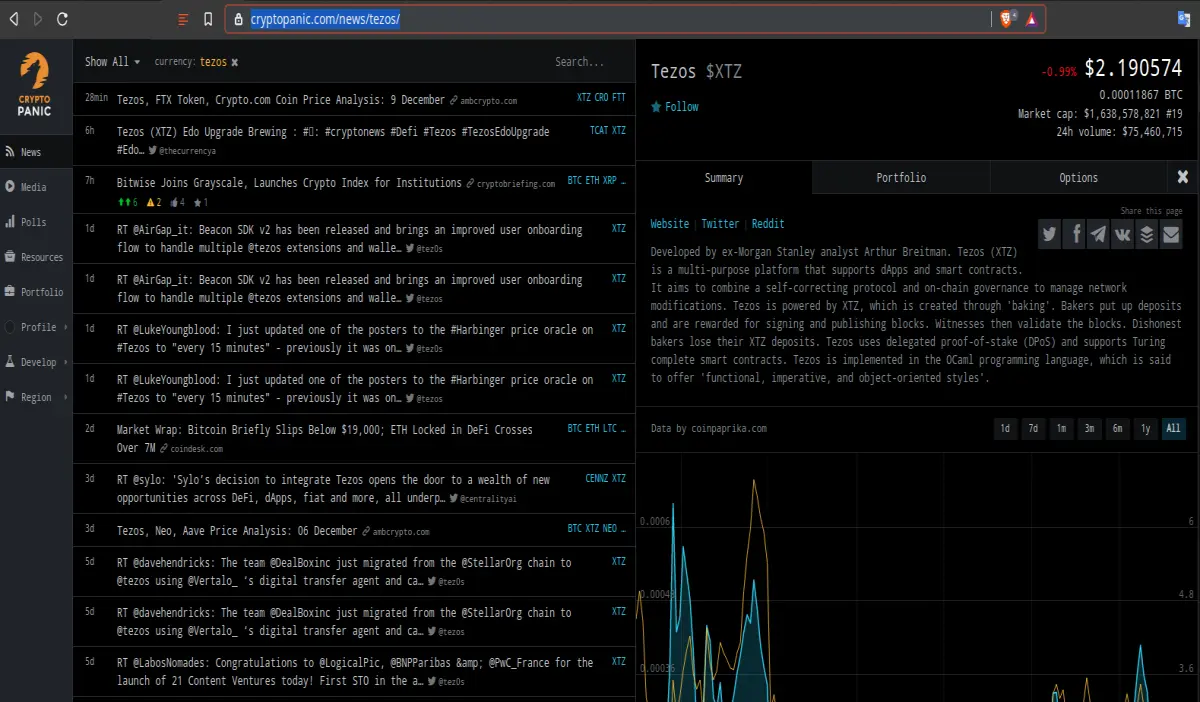Open the Tezos Reddit link
The width and height of the screenshot is (1200, 702).
[x=768, y=224]
